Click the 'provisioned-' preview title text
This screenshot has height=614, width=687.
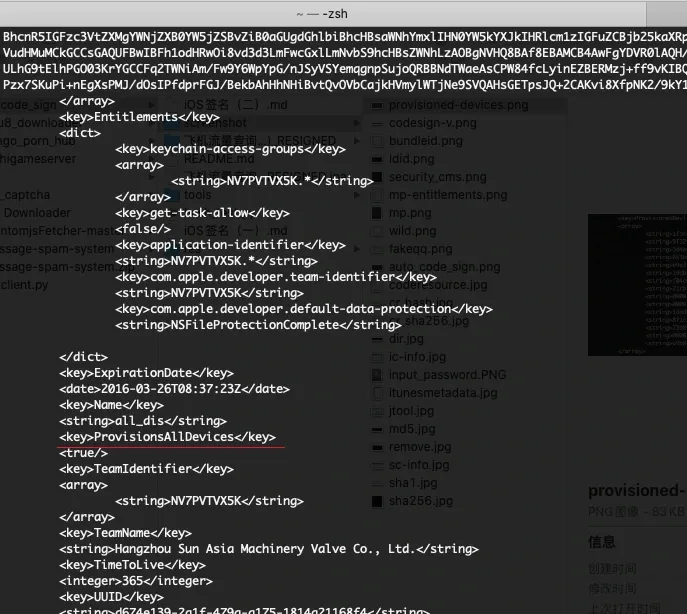[x=636, y=490]
